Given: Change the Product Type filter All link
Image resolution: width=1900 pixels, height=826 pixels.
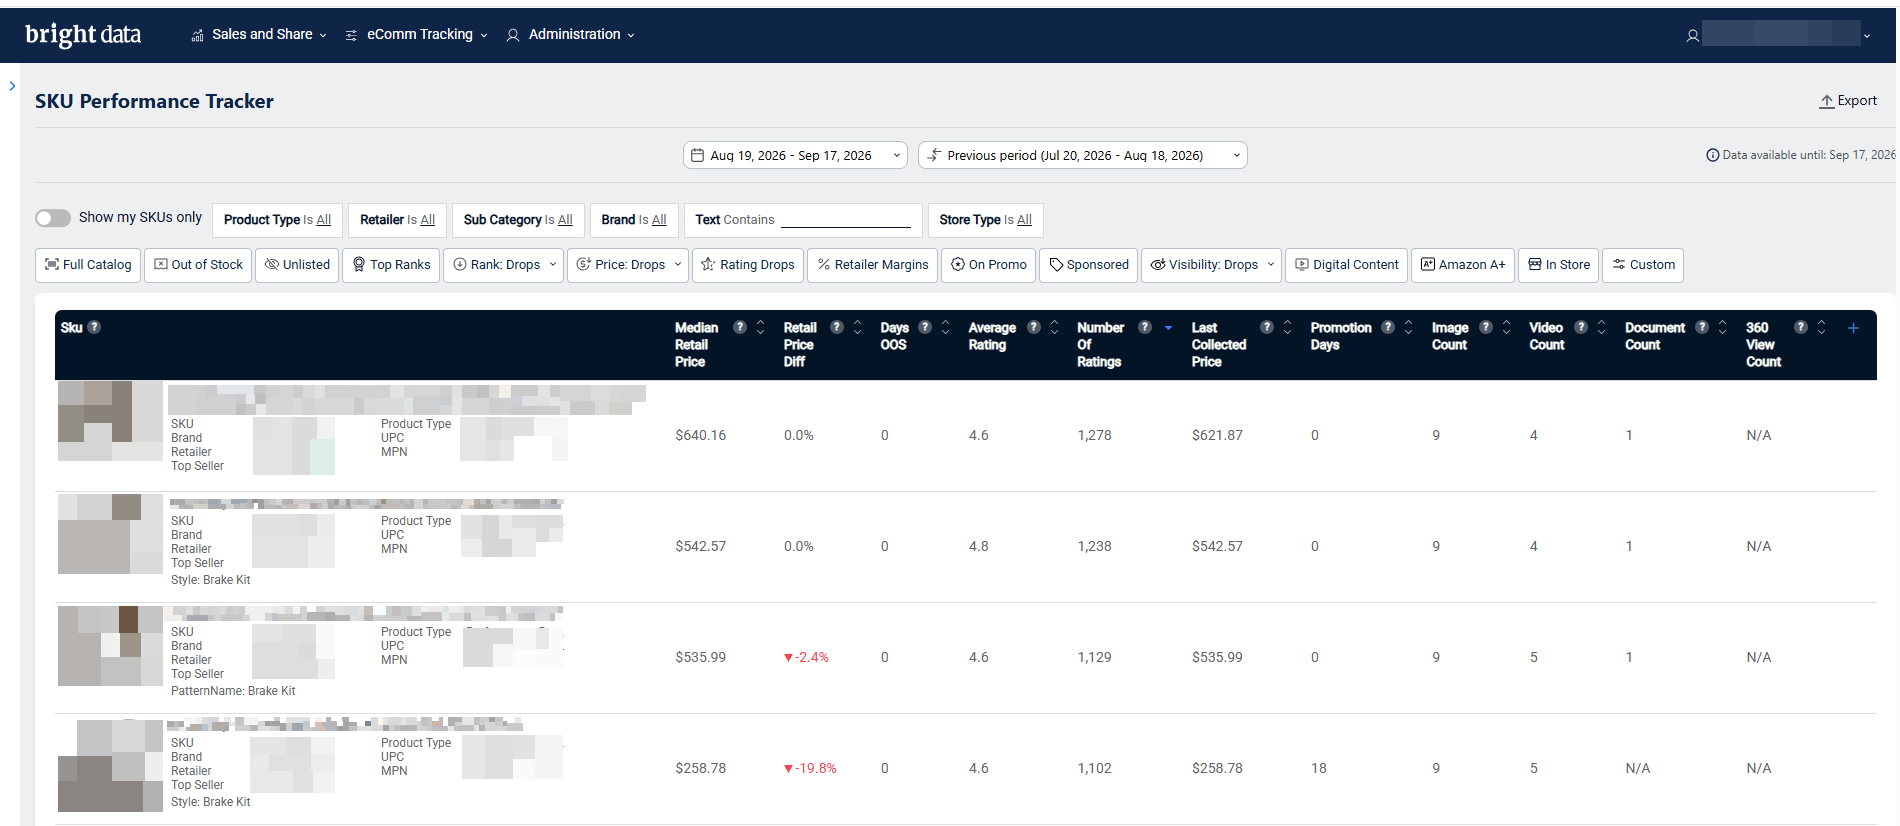Looking at the screenshot, I should click(x=324, y=220).
